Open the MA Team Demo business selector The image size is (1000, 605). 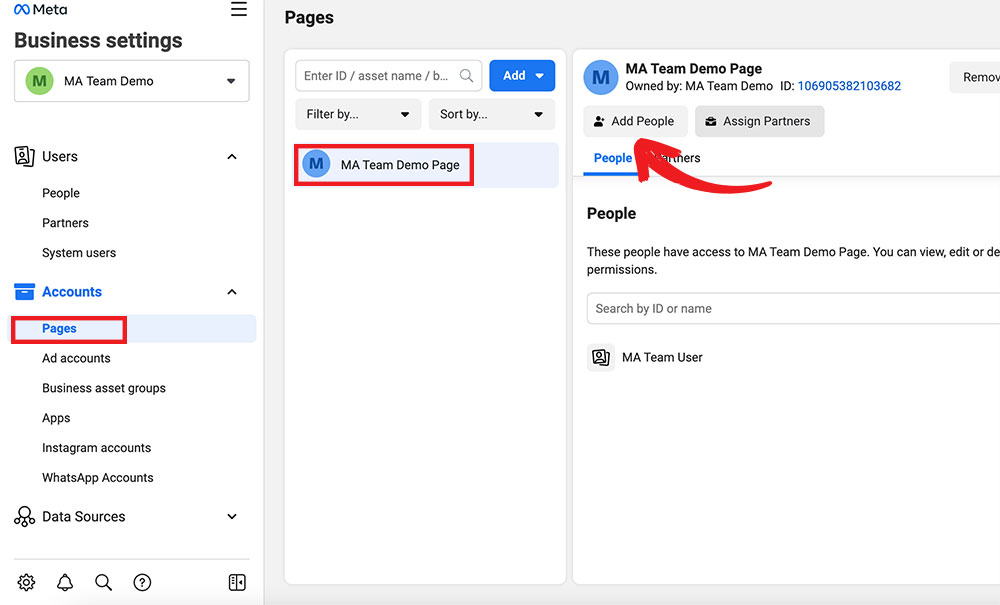pos(132,81)
